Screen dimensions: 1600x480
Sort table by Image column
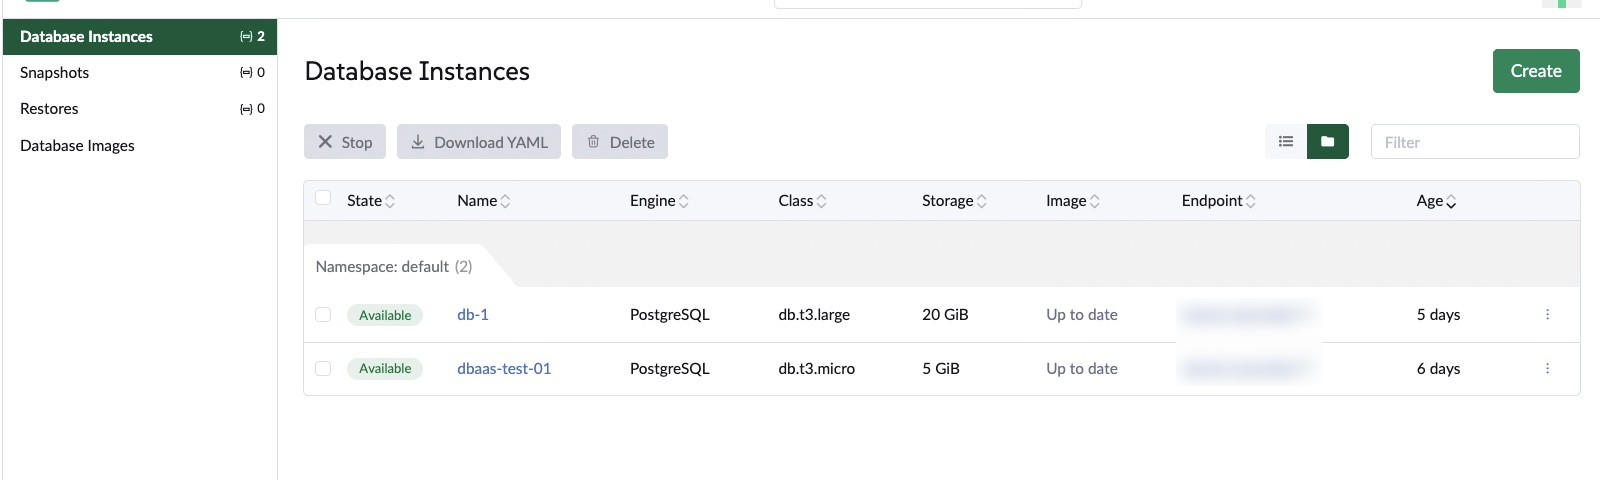click(x=1073, y=201)
